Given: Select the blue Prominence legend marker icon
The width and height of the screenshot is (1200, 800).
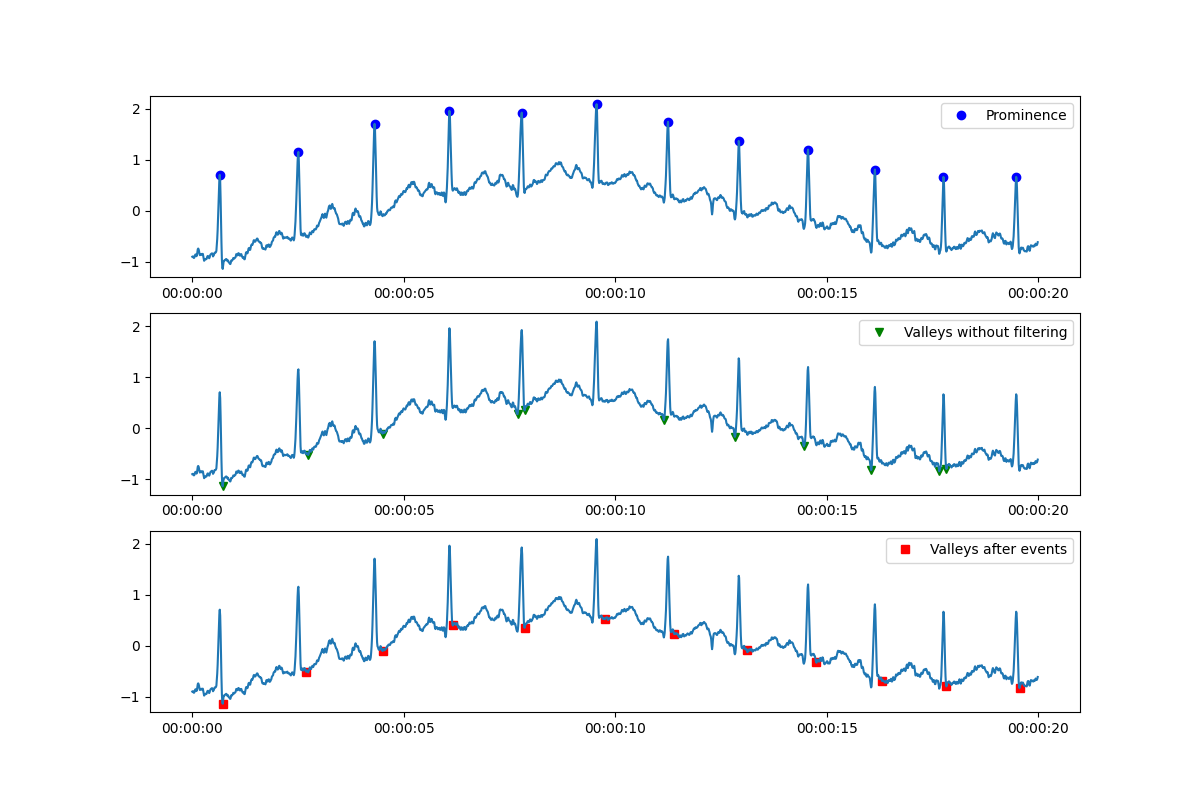Looking at the screenshot, I should click(x=963, y=116).
